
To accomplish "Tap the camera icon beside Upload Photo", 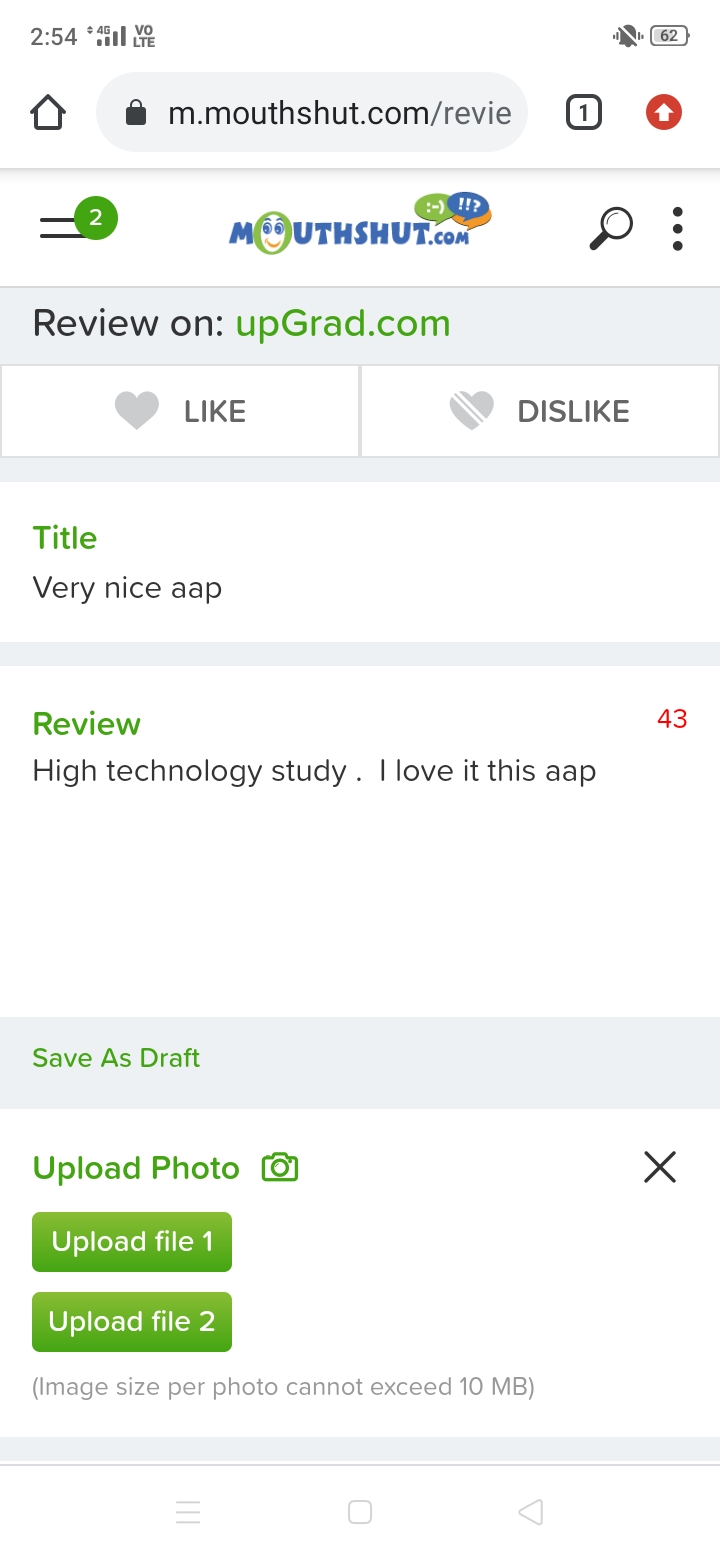I will (x=280, y=1167).
